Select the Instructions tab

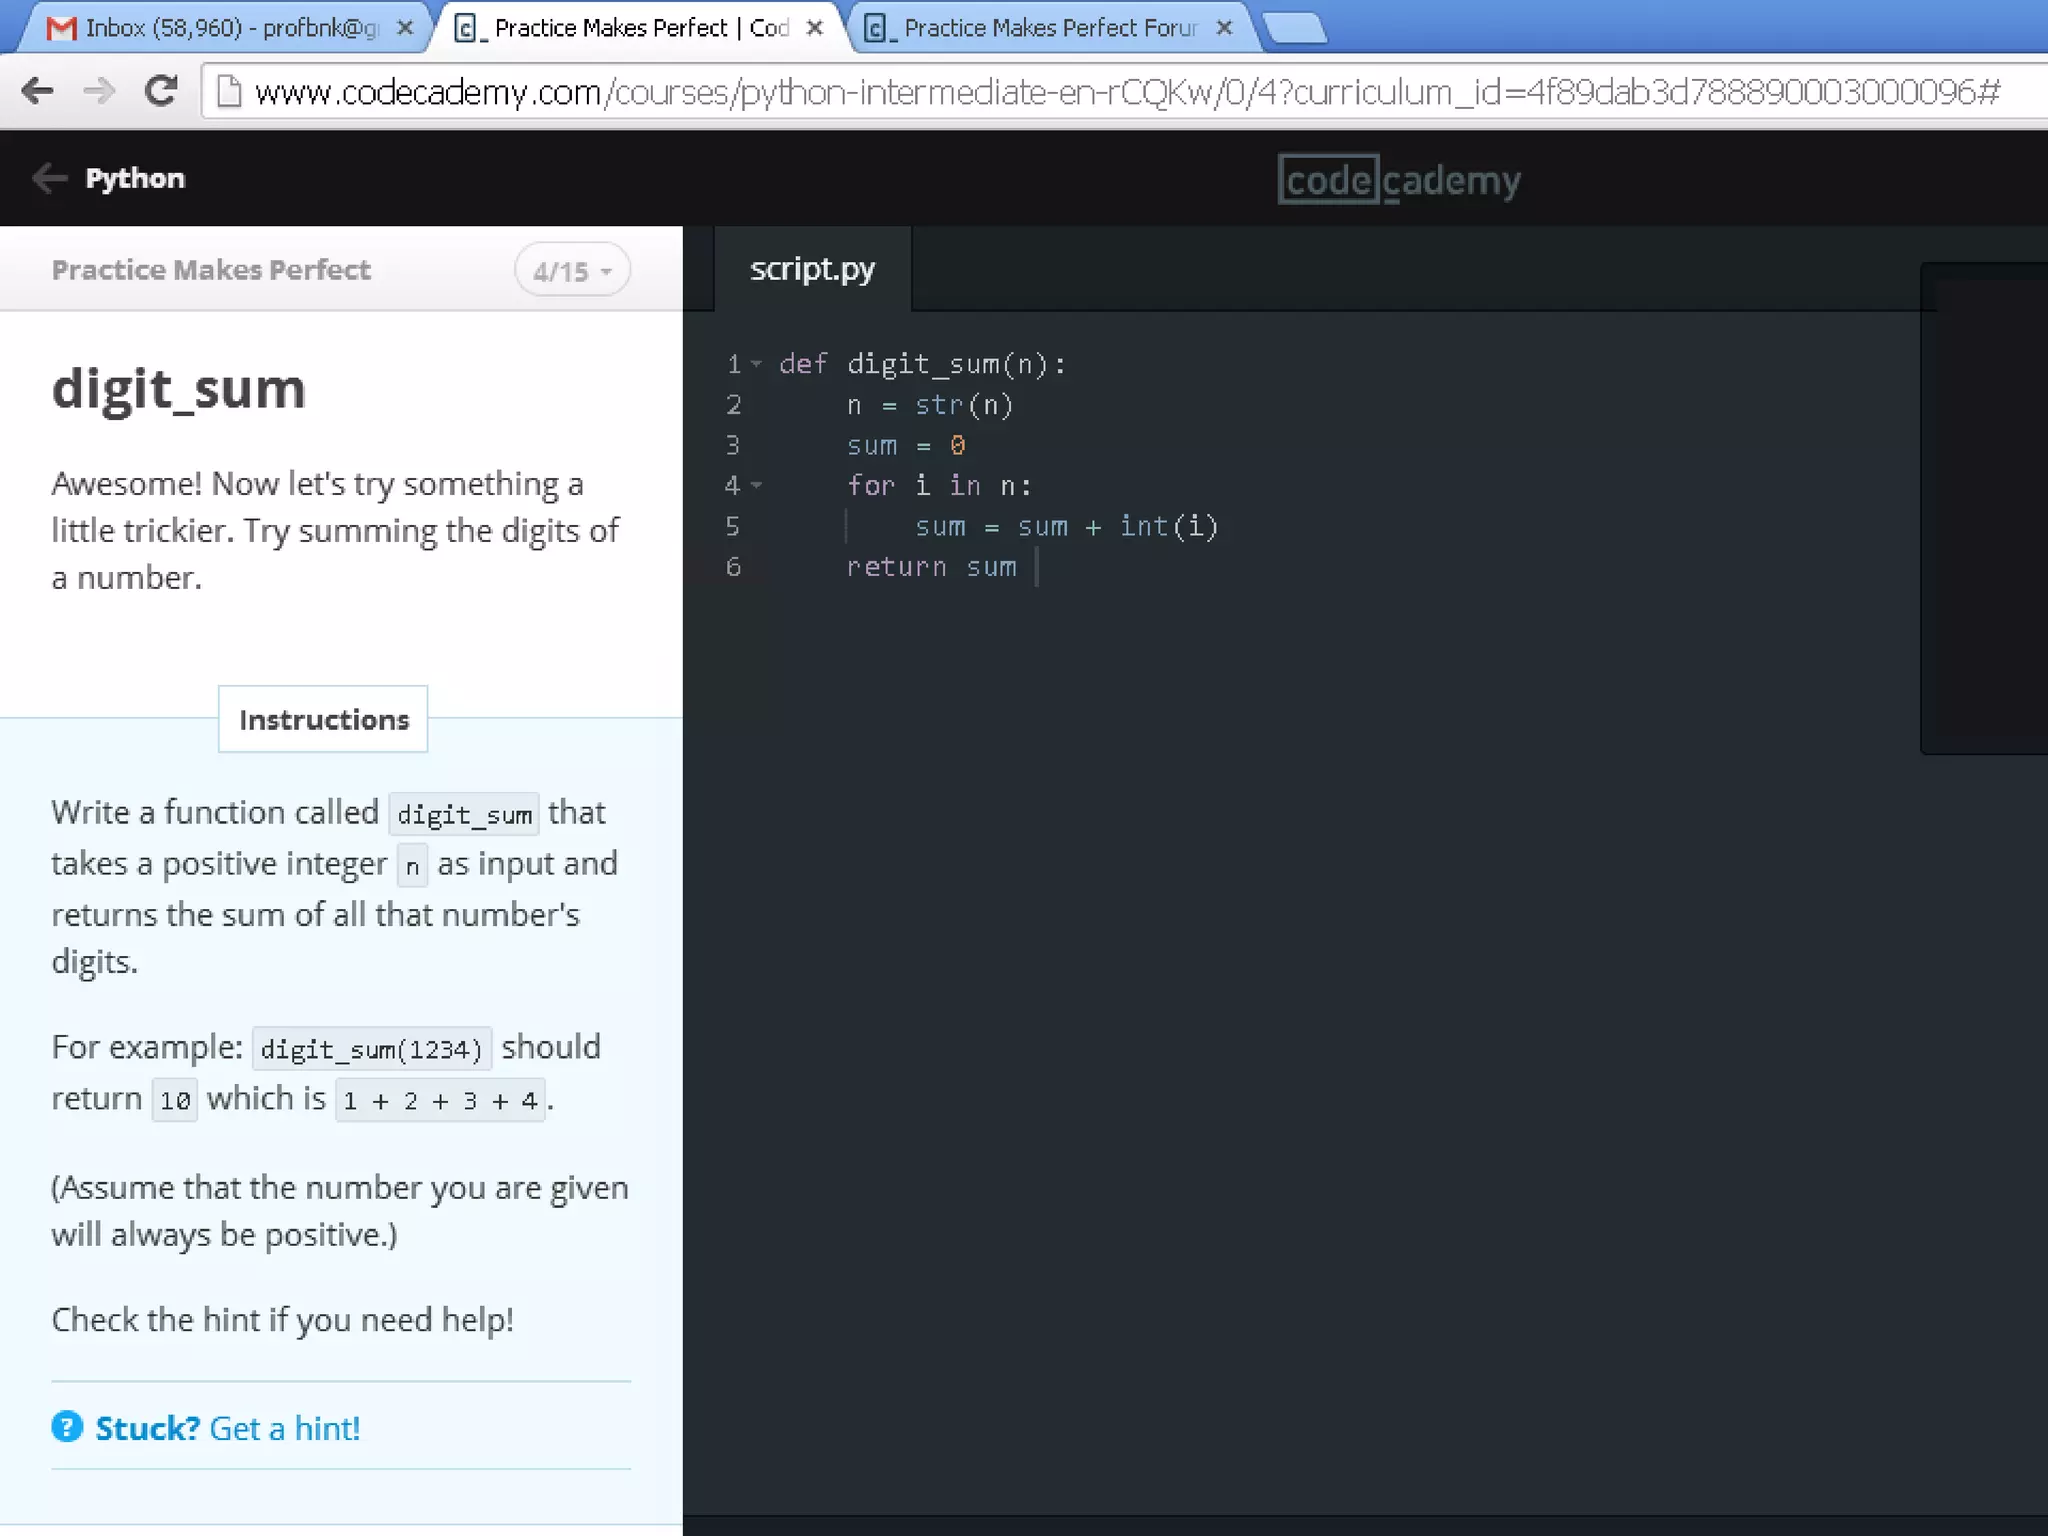323,719
